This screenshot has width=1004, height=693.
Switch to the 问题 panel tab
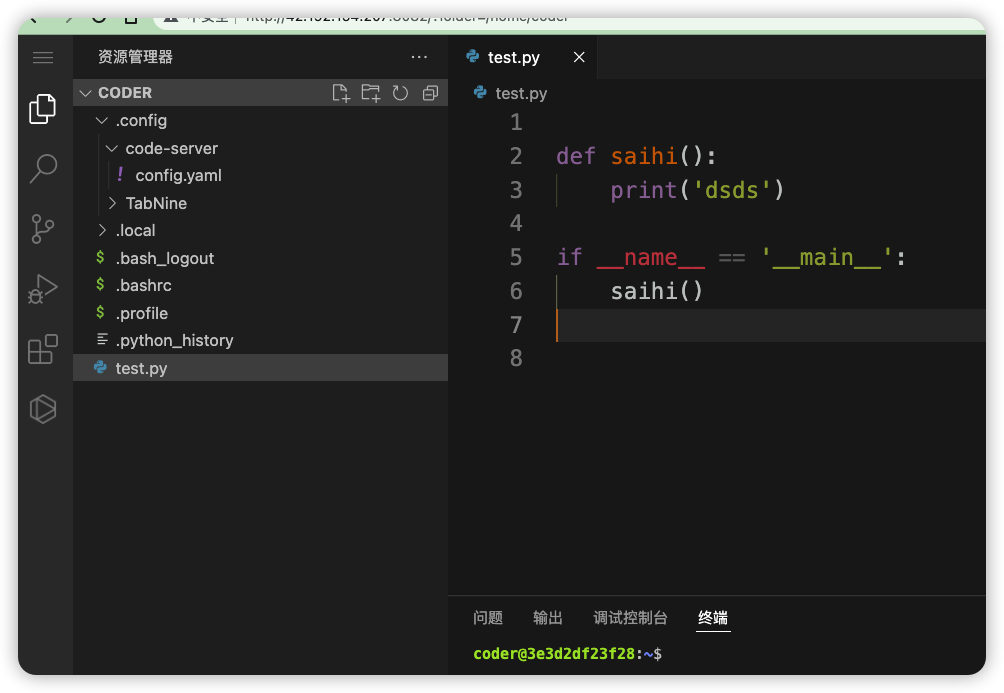coord(488,618)
